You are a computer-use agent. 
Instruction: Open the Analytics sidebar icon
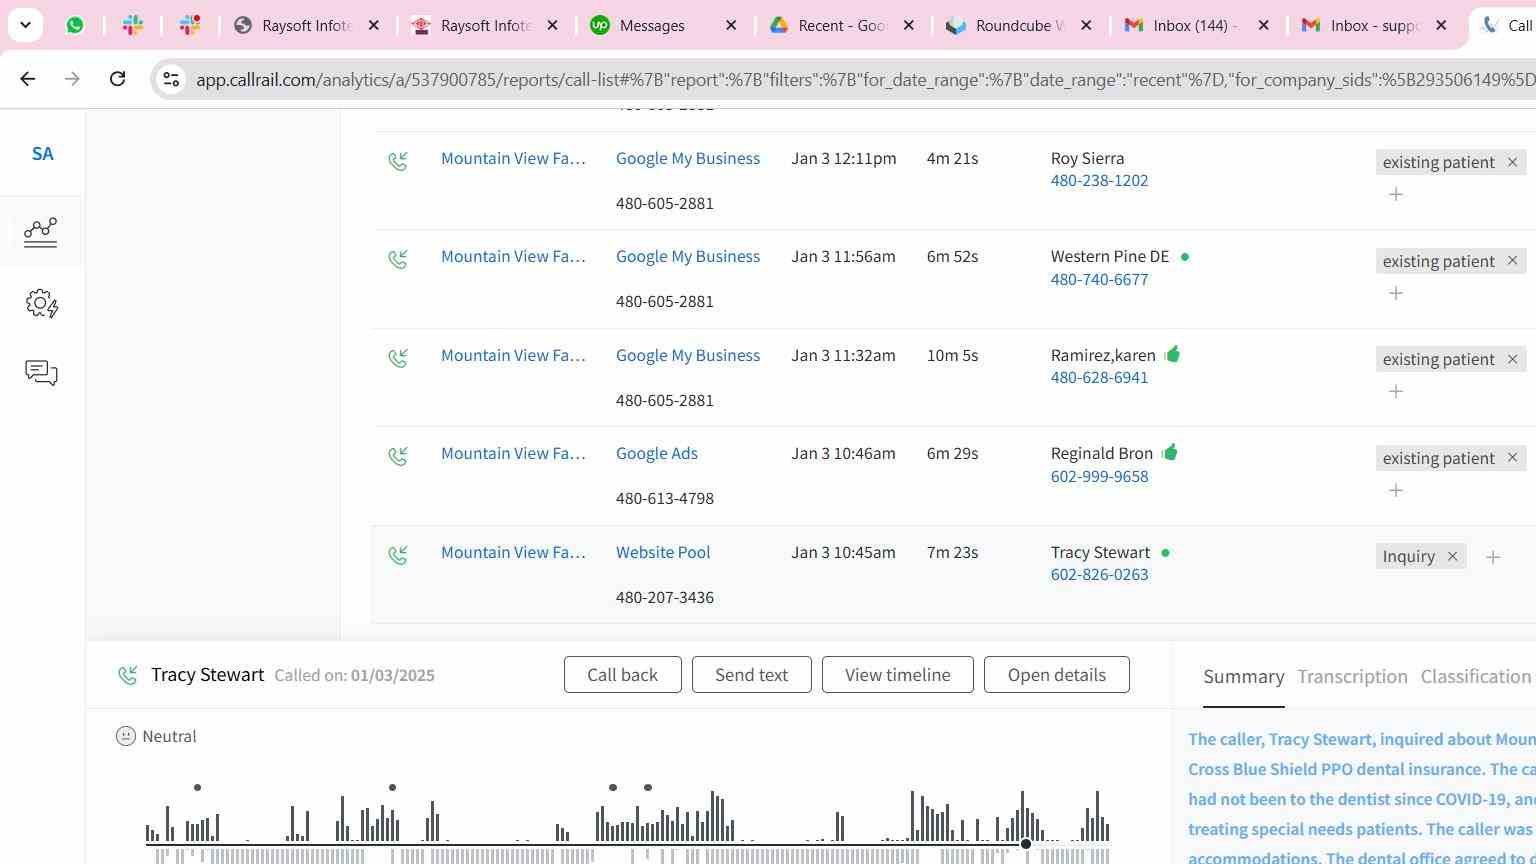click(41, 232)
